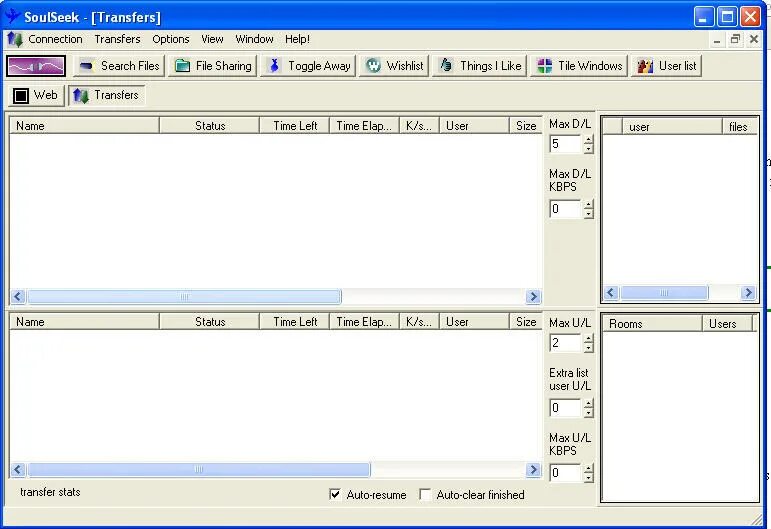
Task: Click the user column header
Action: [x=672, y=127]
